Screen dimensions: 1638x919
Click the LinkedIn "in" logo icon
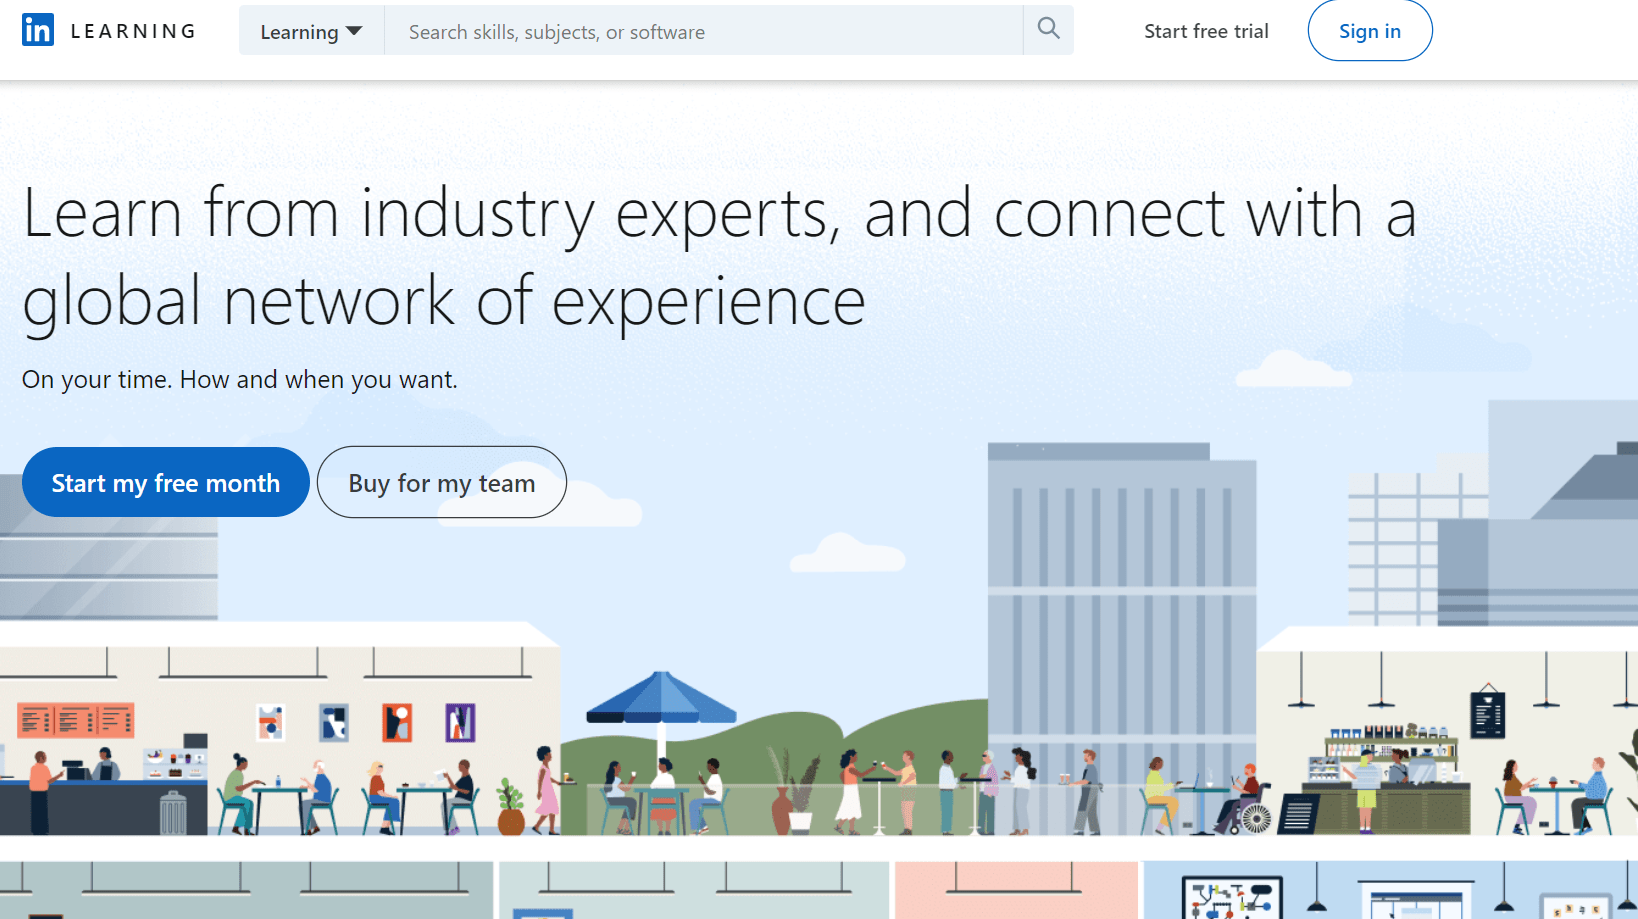coord(37,30)
